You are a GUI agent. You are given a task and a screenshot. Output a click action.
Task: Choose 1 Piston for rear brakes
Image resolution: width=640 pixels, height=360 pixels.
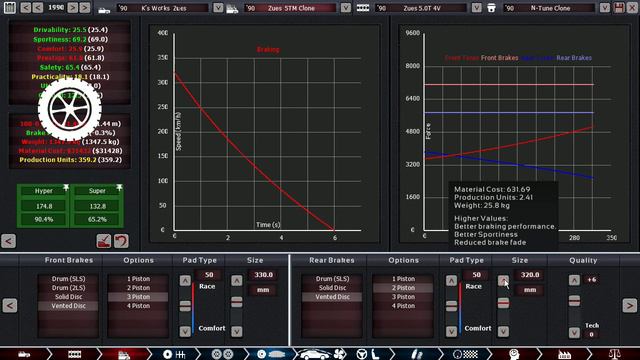coord(403,279)
